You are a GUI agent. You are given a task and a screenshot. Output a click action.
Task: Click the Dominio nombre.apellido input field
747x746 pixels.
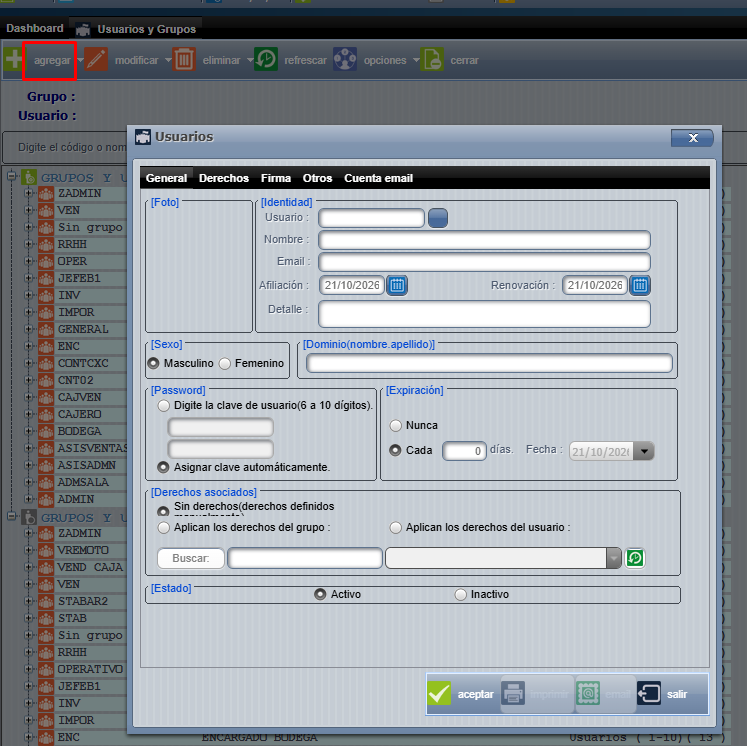(x=489, y=363)
